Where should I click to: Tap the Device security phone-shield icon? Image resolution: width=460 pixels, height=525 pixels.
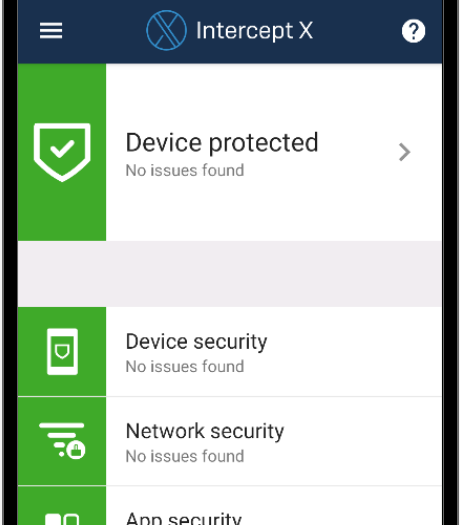(62, 352)
